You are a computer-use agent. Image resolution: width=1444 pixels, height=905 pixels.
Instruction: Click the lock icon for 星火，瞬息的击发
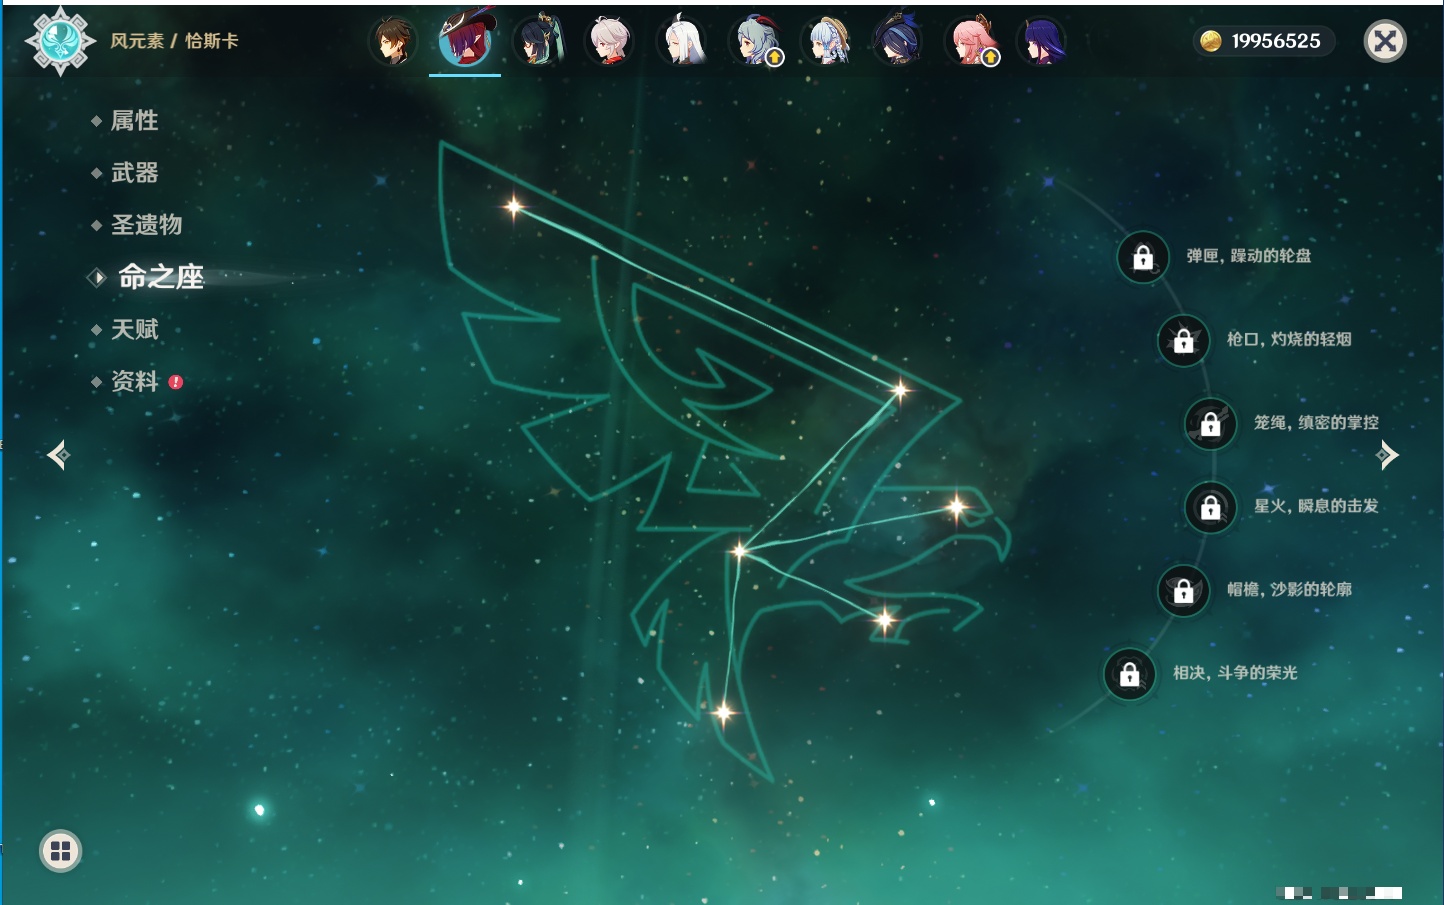coord(1211,507)
